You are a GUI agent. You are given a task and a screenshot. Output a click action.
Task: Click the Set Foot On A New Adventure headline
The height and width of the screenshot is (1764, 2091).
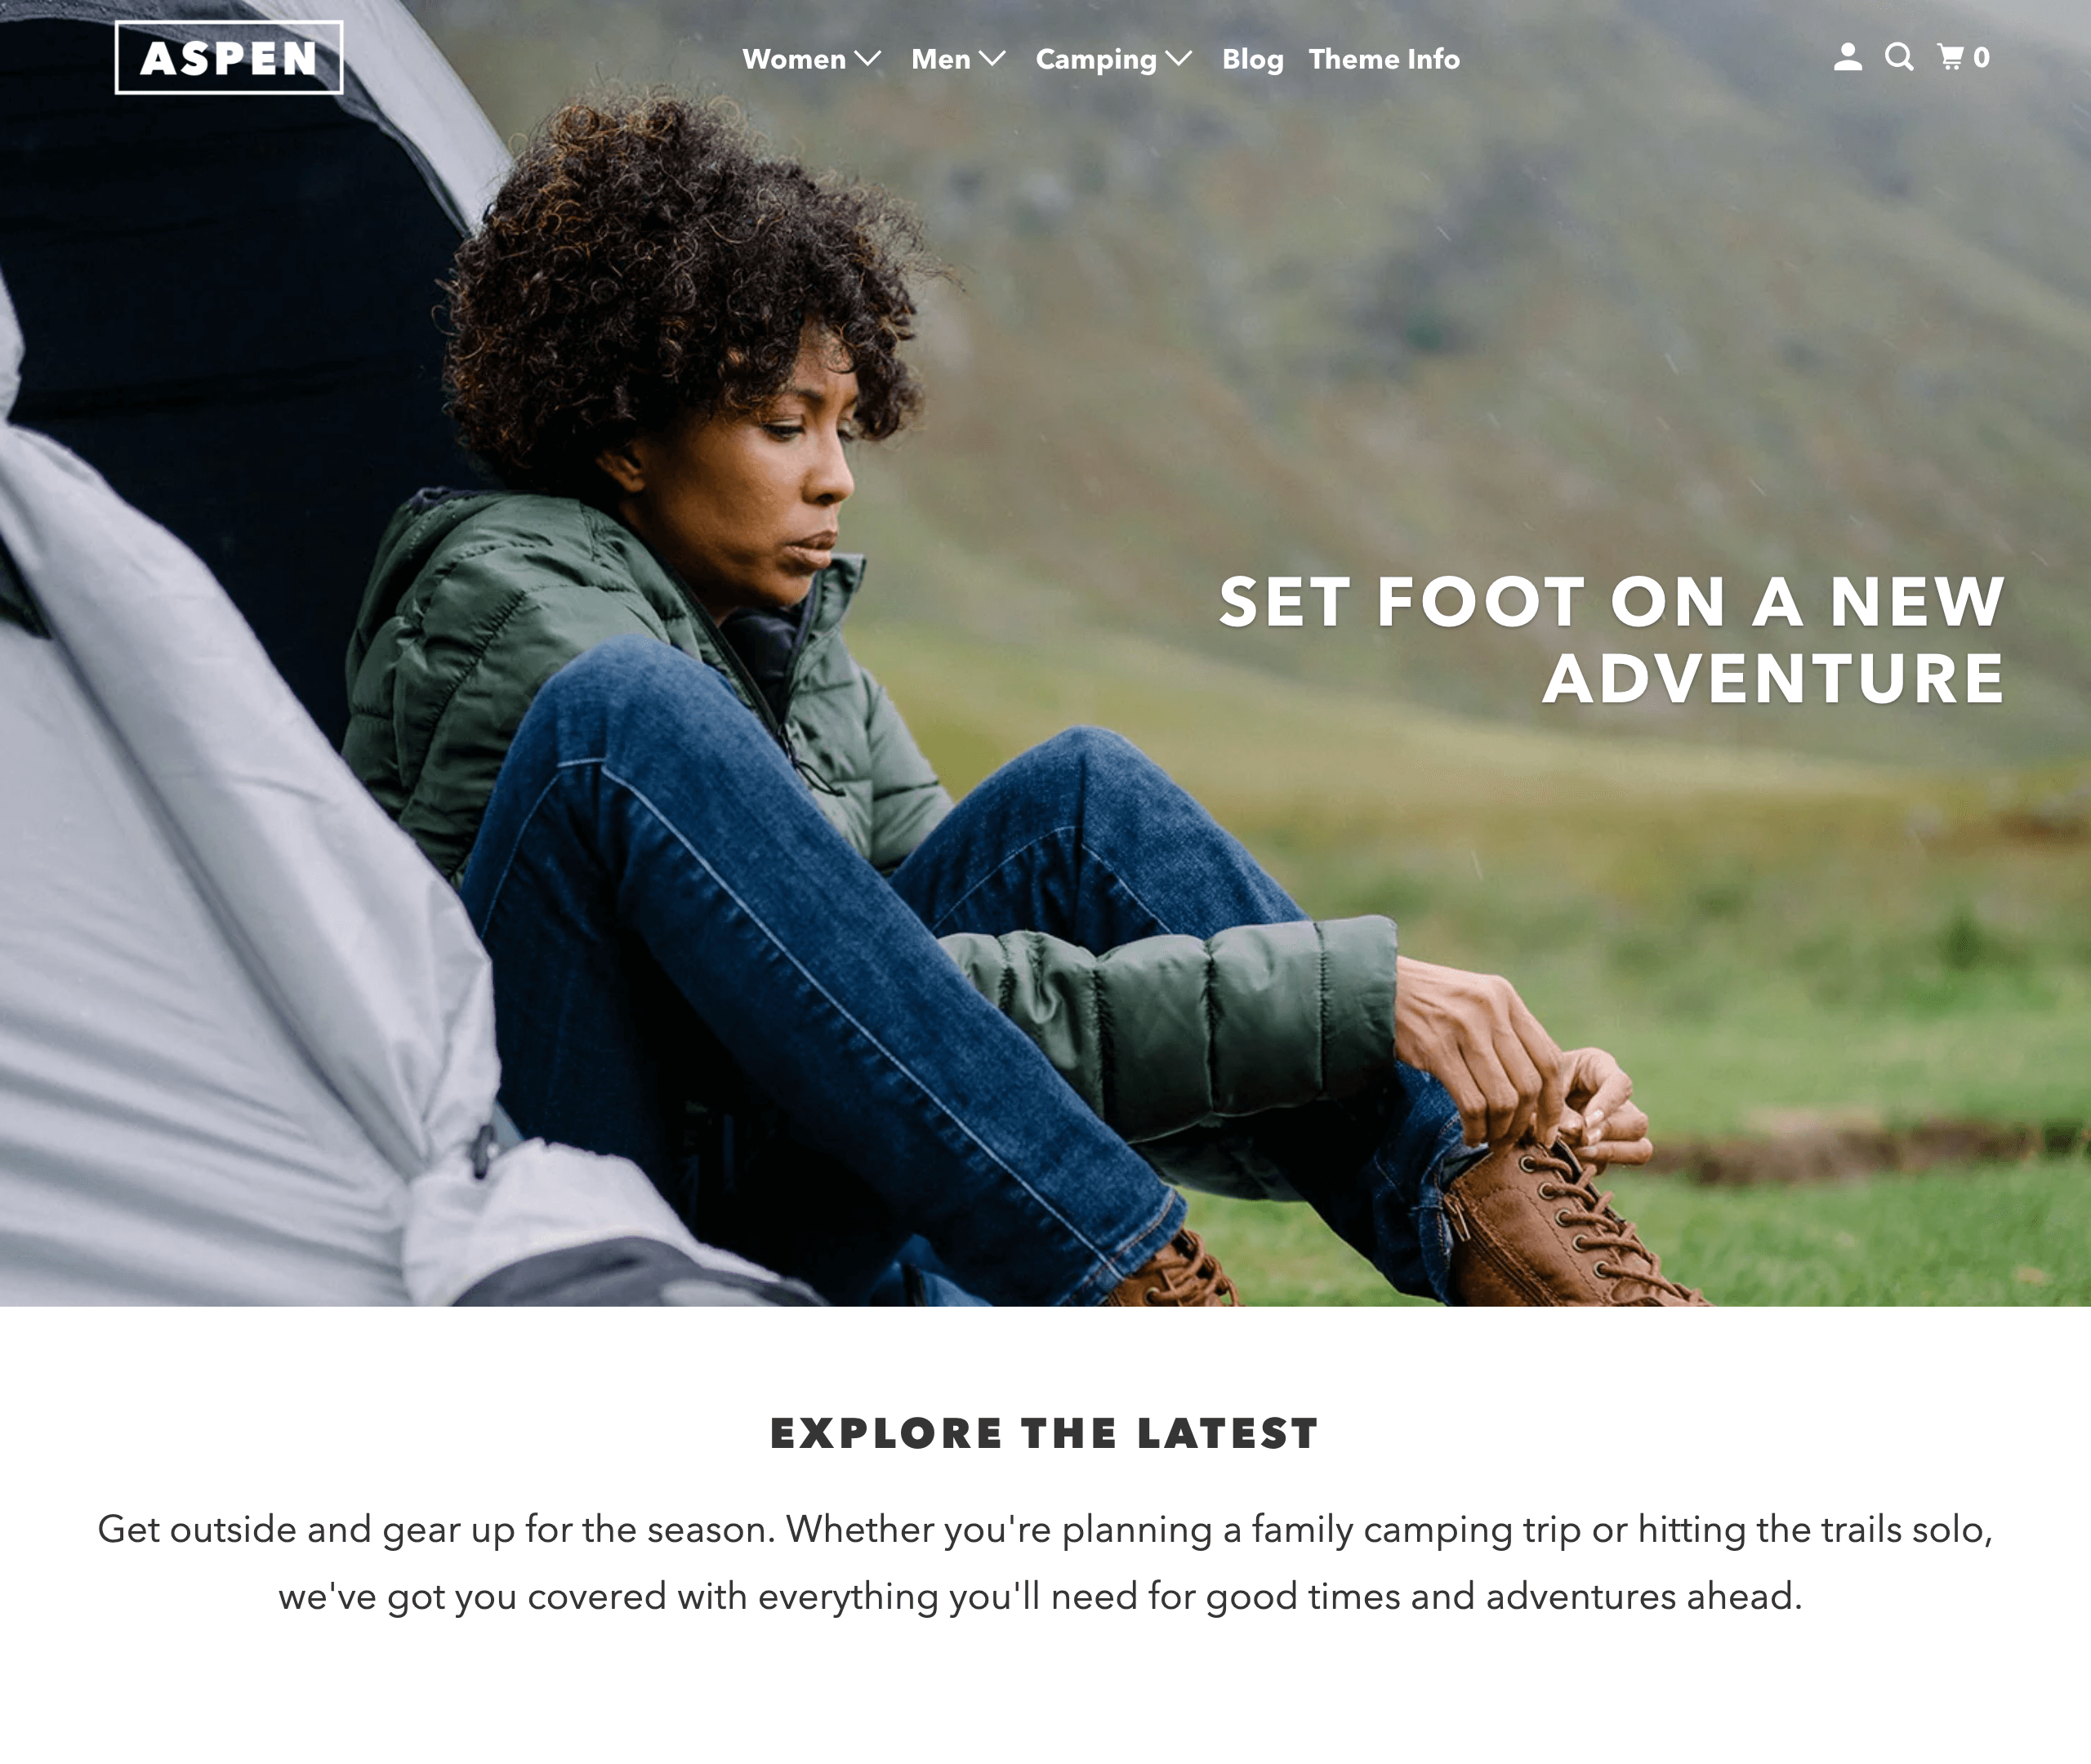pyautogui.click(x=1612, y=640)
